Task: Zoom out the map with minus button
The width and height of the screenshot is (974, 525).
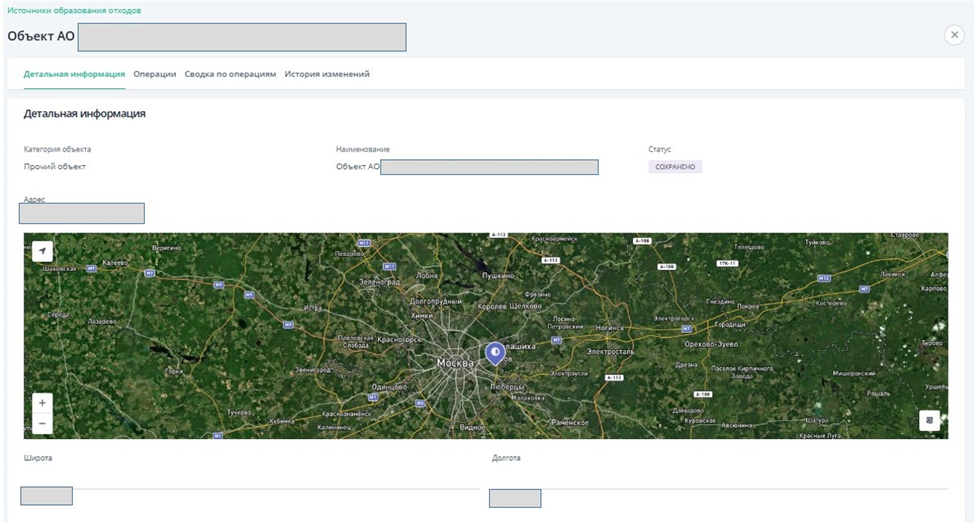Action: pos(42,423)
